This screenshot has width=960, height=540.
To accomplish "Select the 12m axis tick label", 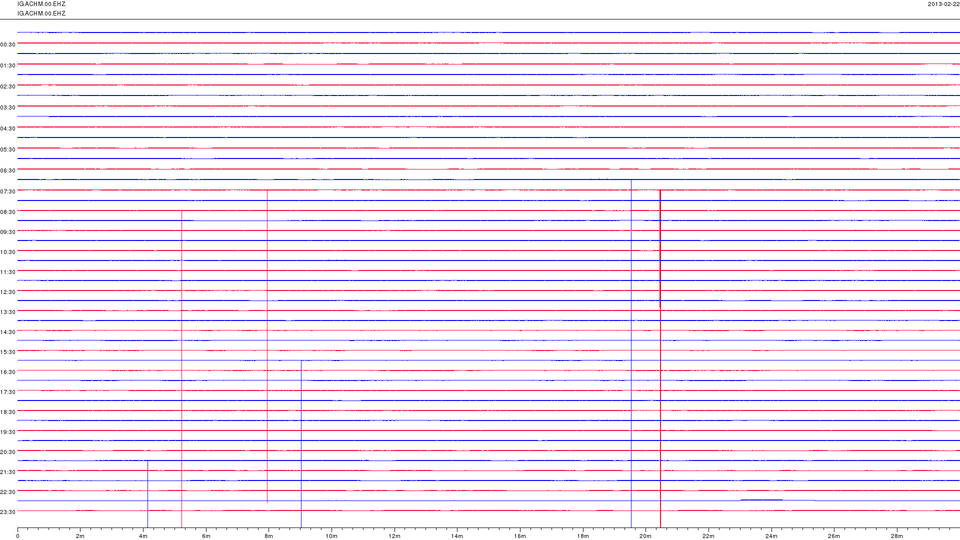I will [394, 536].
